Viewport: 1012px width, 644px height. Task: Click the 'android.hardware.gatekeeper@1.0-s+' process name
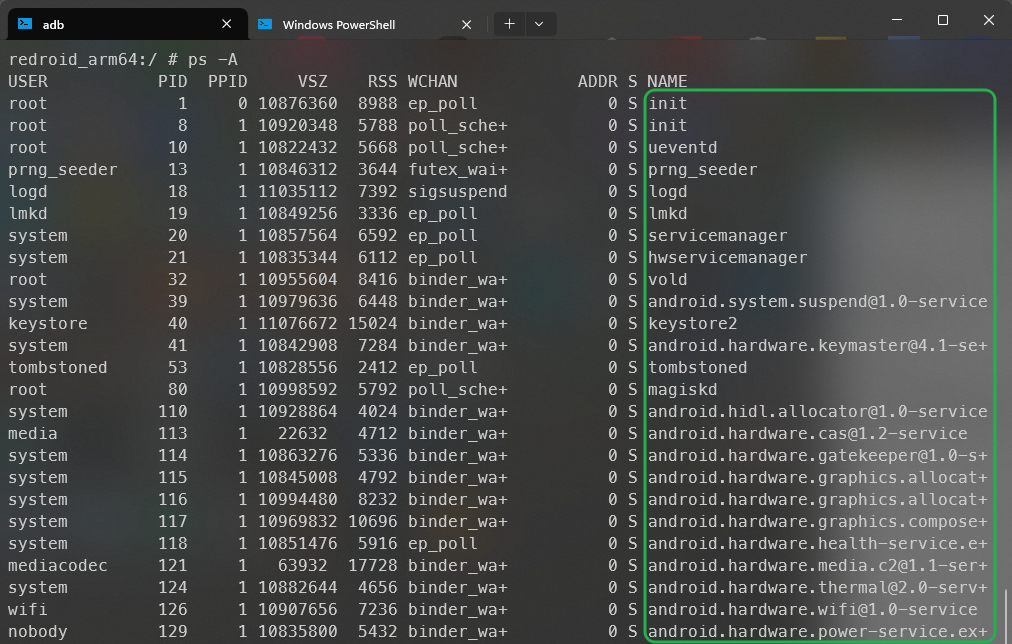[x=817, y=456]
